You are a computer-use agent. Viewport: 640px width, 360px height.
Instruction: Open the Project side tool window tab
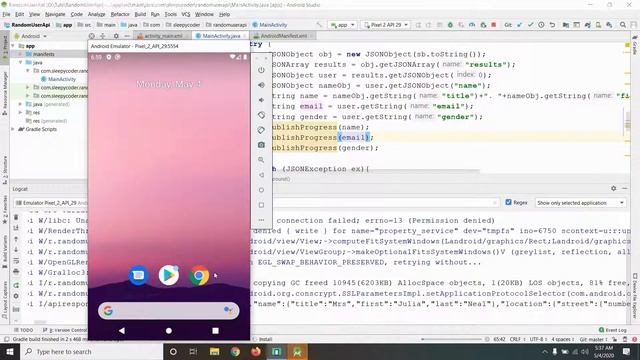coord(5,49)
